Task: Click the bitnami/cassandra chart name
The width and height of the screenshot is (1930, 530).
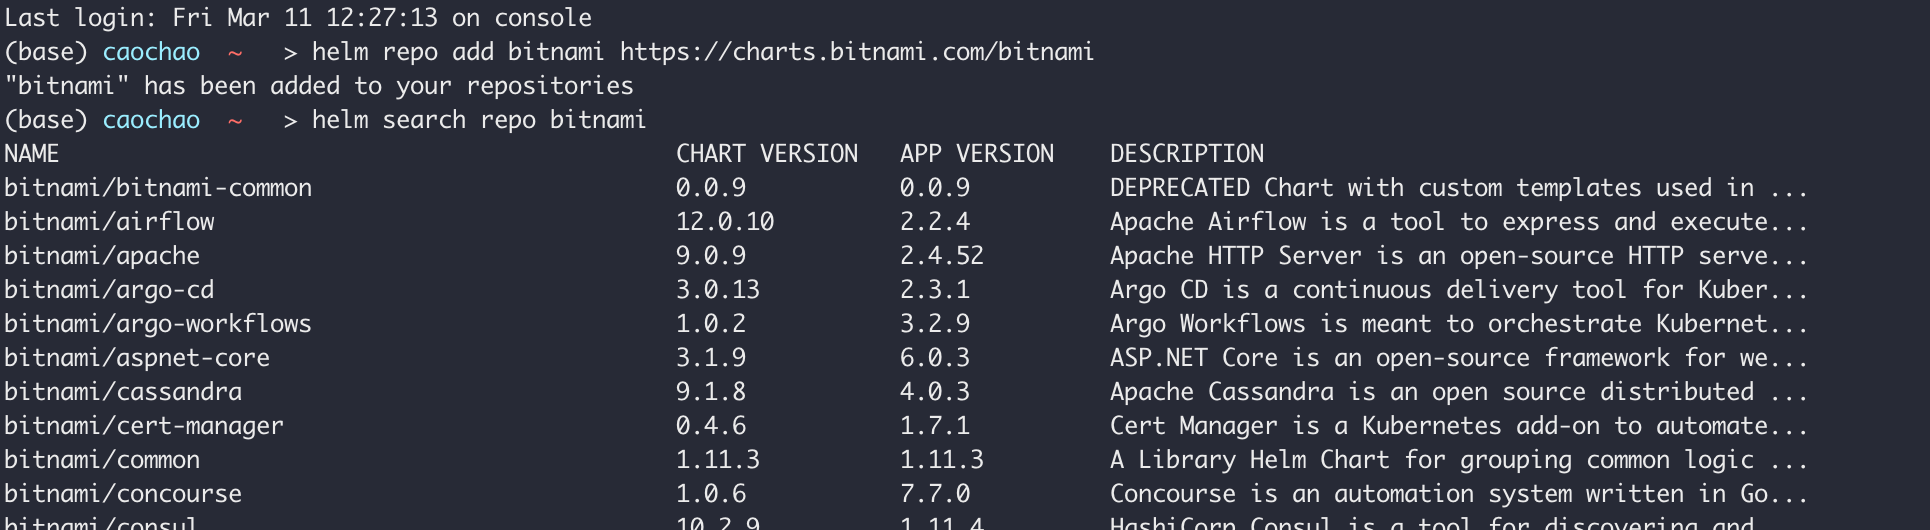Action: point(123,392)
